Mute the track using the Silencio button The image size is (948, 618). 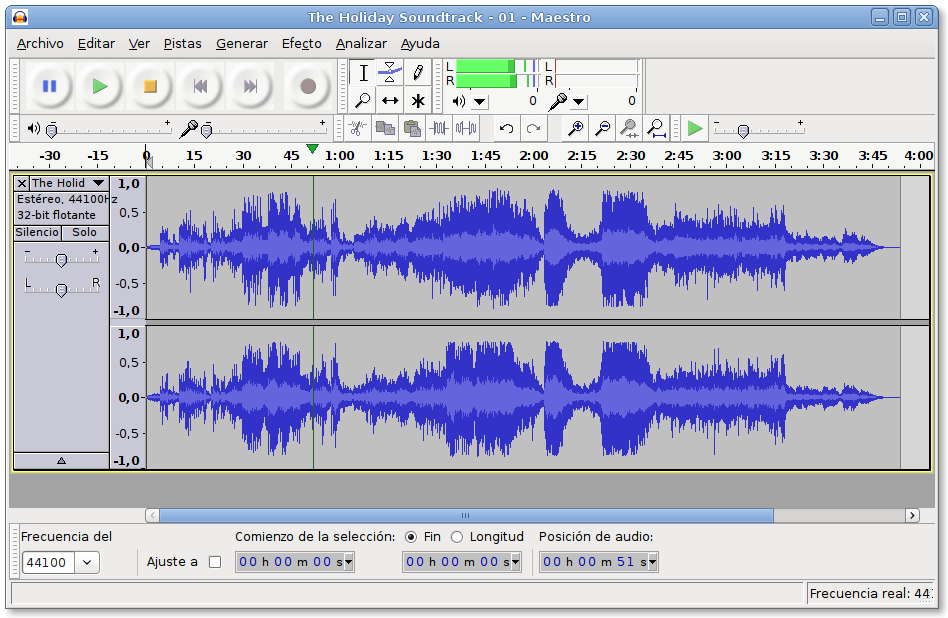point(37,232)
